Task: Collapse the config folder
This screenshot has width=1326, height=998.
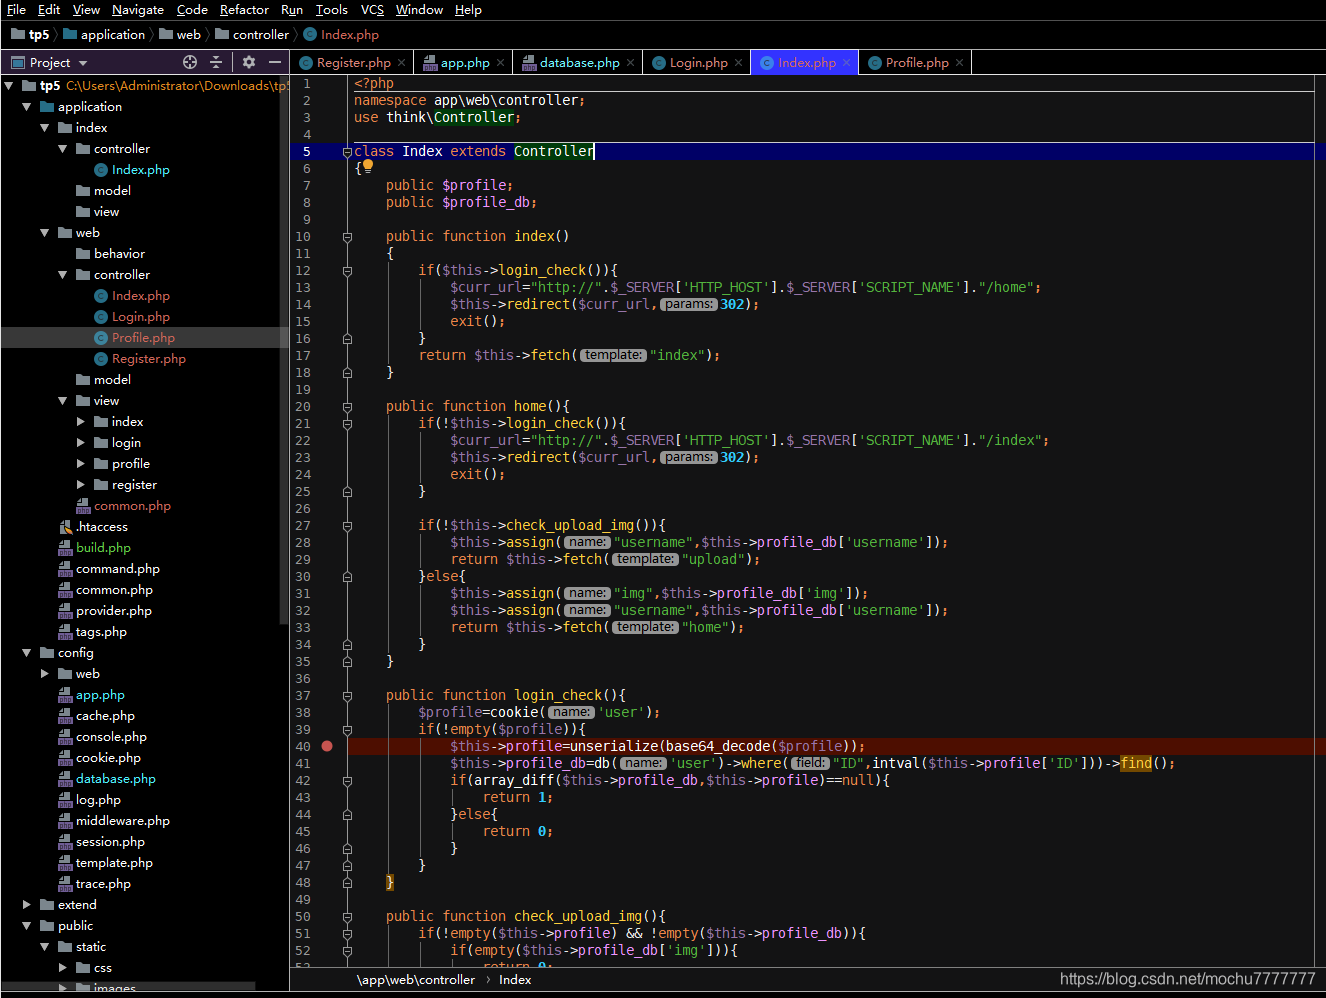Action: click(x=27, y=653)
